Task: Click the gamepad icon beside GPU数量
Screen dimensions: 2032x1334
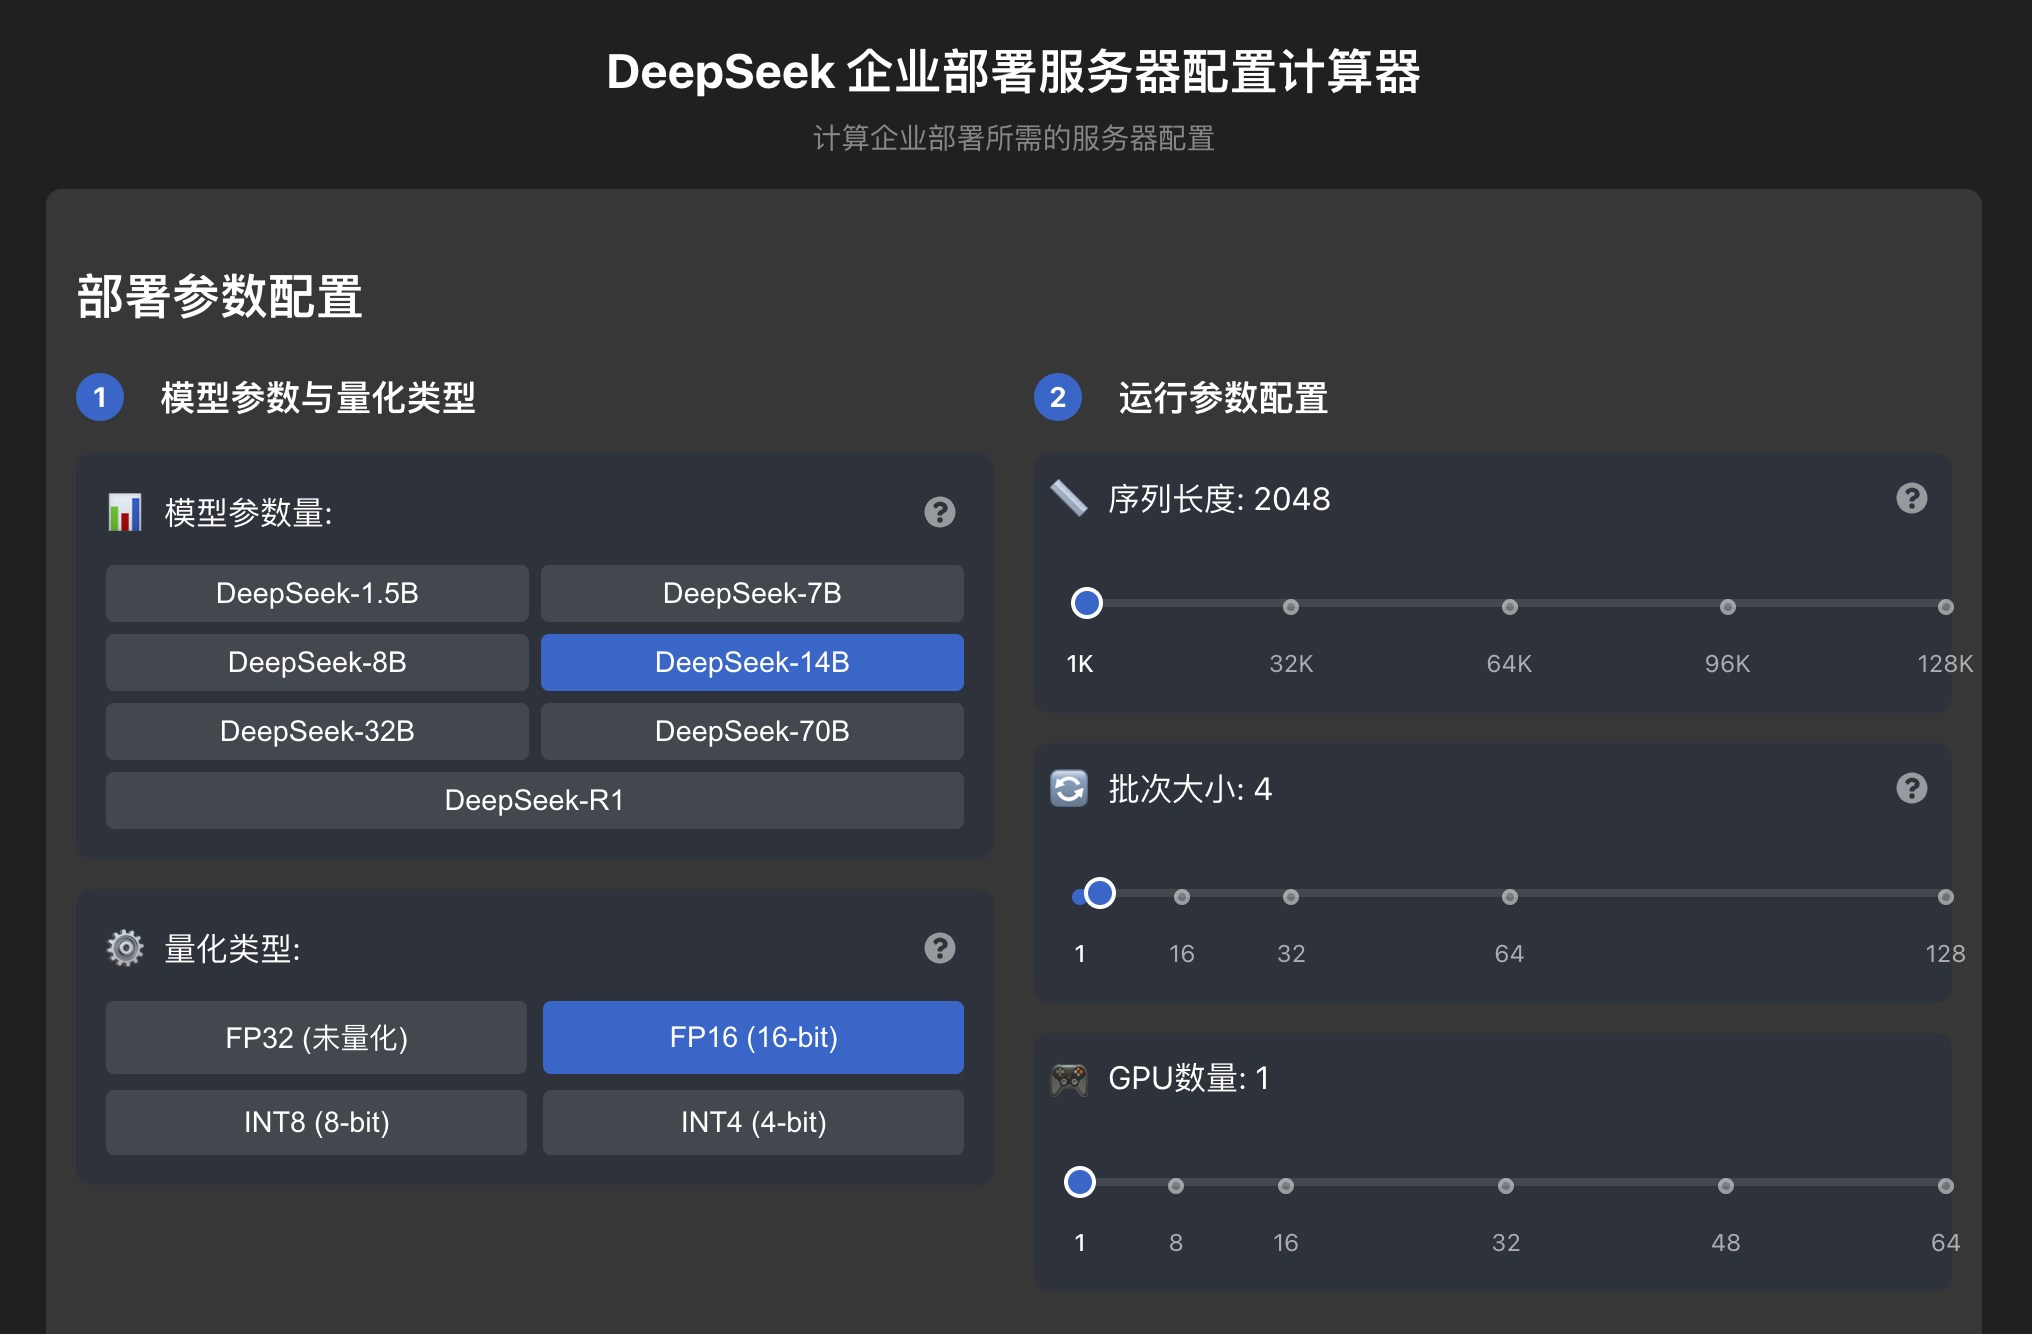Action: [x=1068, y=1079]
